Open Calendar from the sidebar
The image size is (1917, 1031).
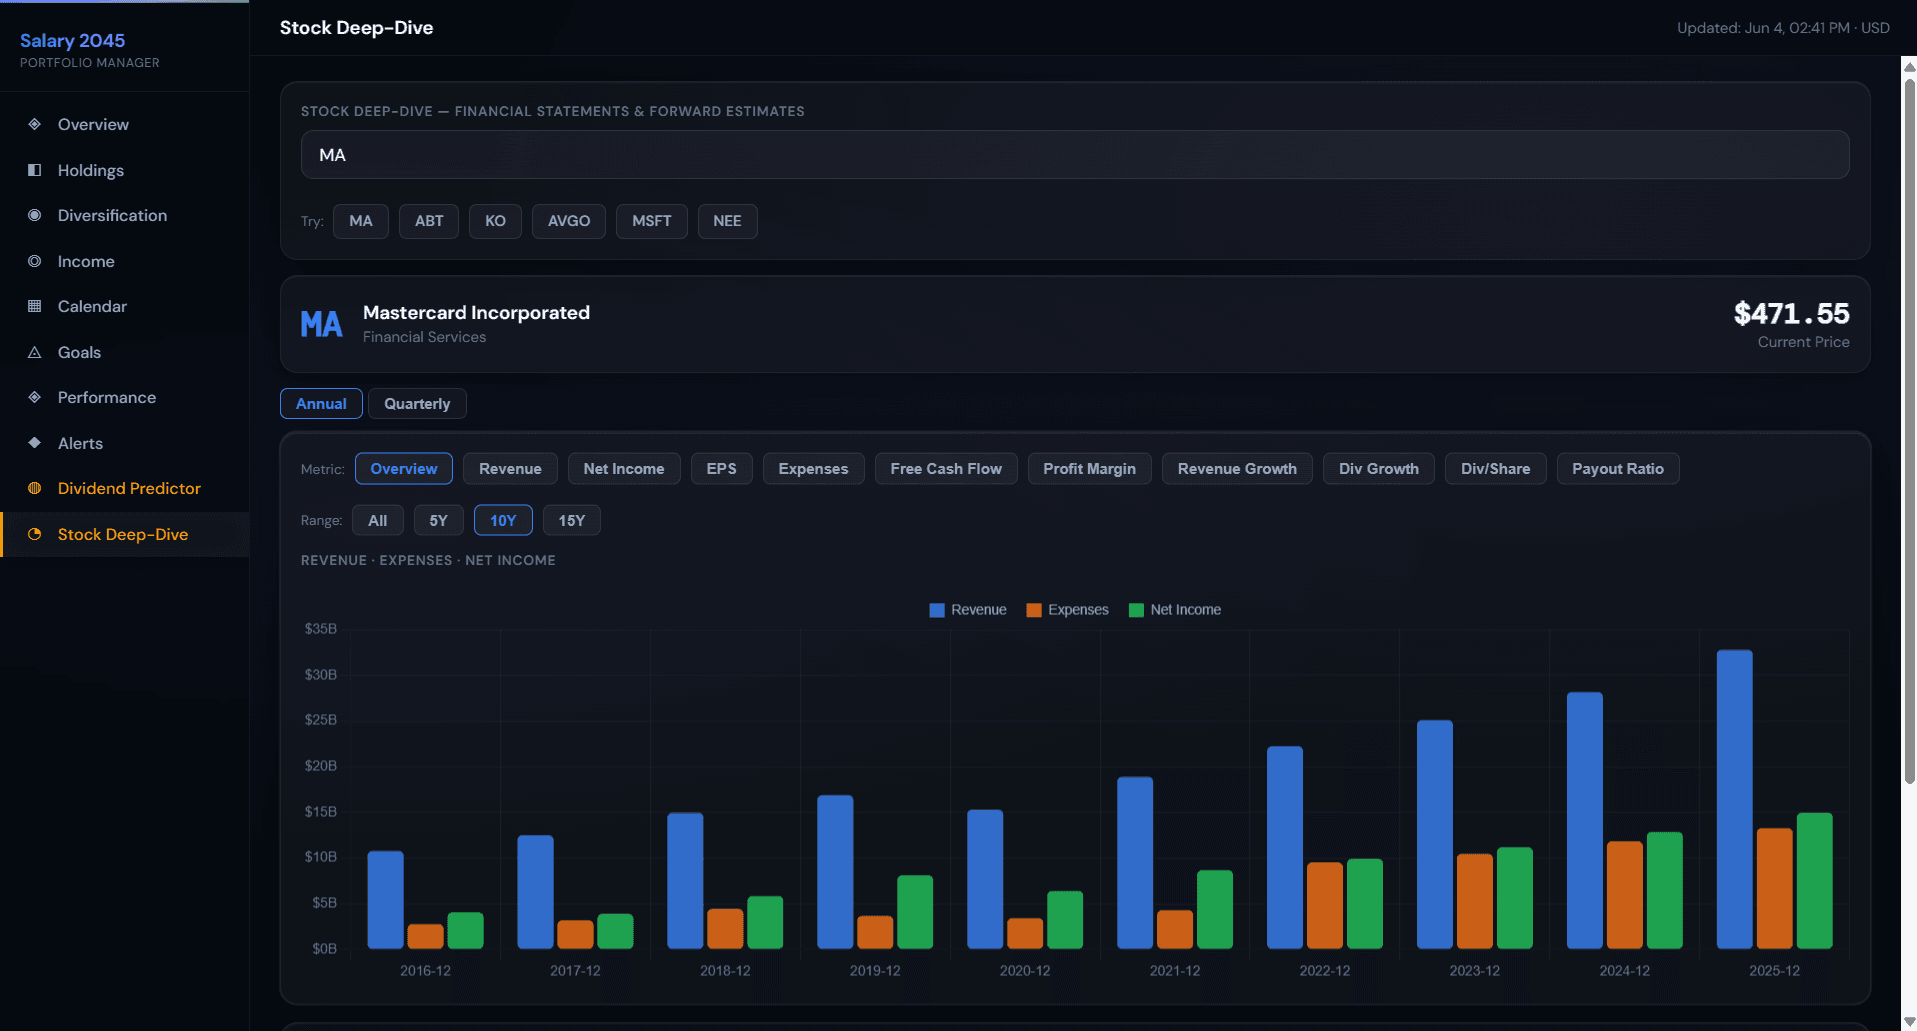[x=125, y=306]
